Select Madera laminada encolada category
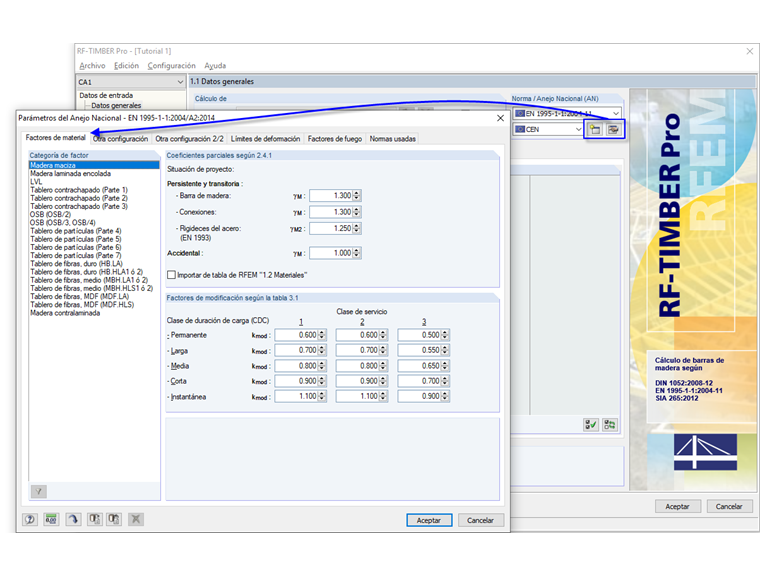Screen dimensions: 760x577 coord(94,174)
